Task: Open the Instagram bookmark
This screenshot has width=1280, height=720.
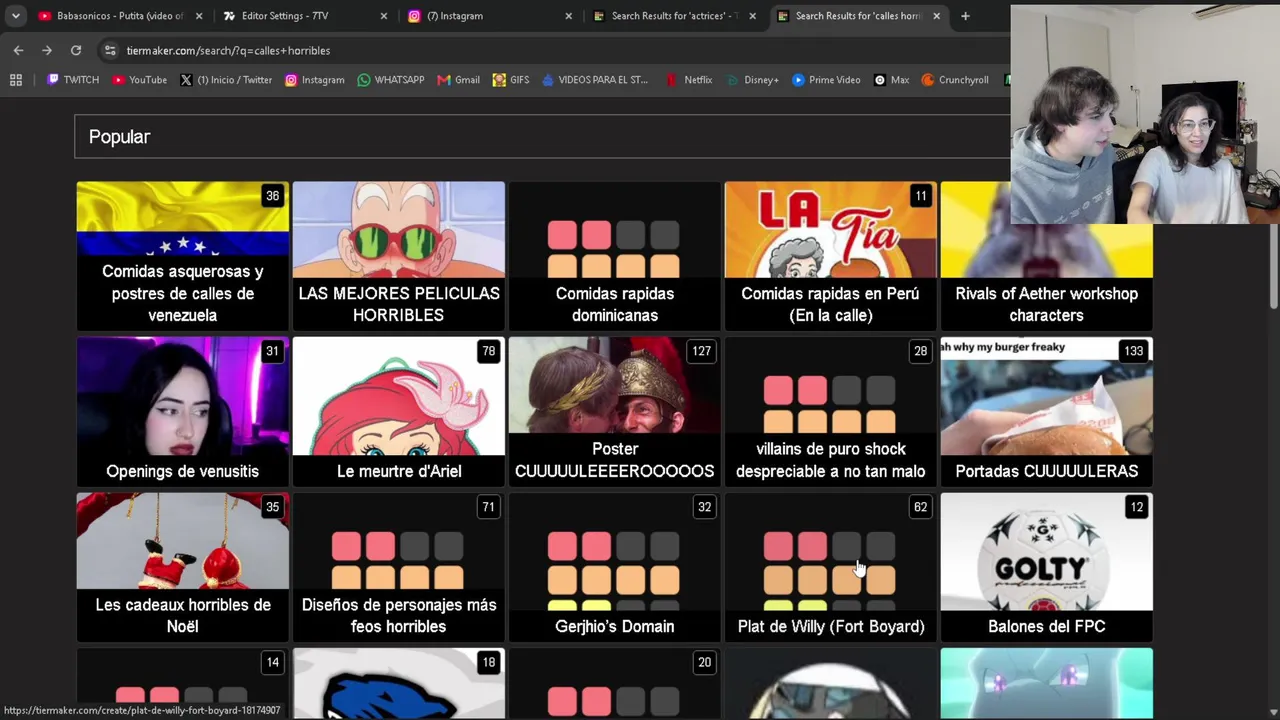Action: pyautogui.click(x=315, y=80)
